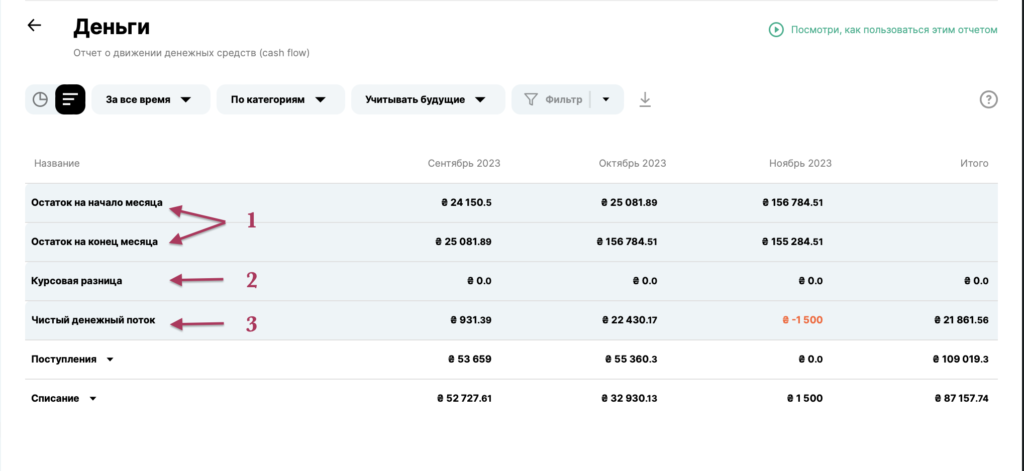Click the value ₴ 931.39
The width and height of the screenshot is (1024, 471).
click(x=471, y=320)
